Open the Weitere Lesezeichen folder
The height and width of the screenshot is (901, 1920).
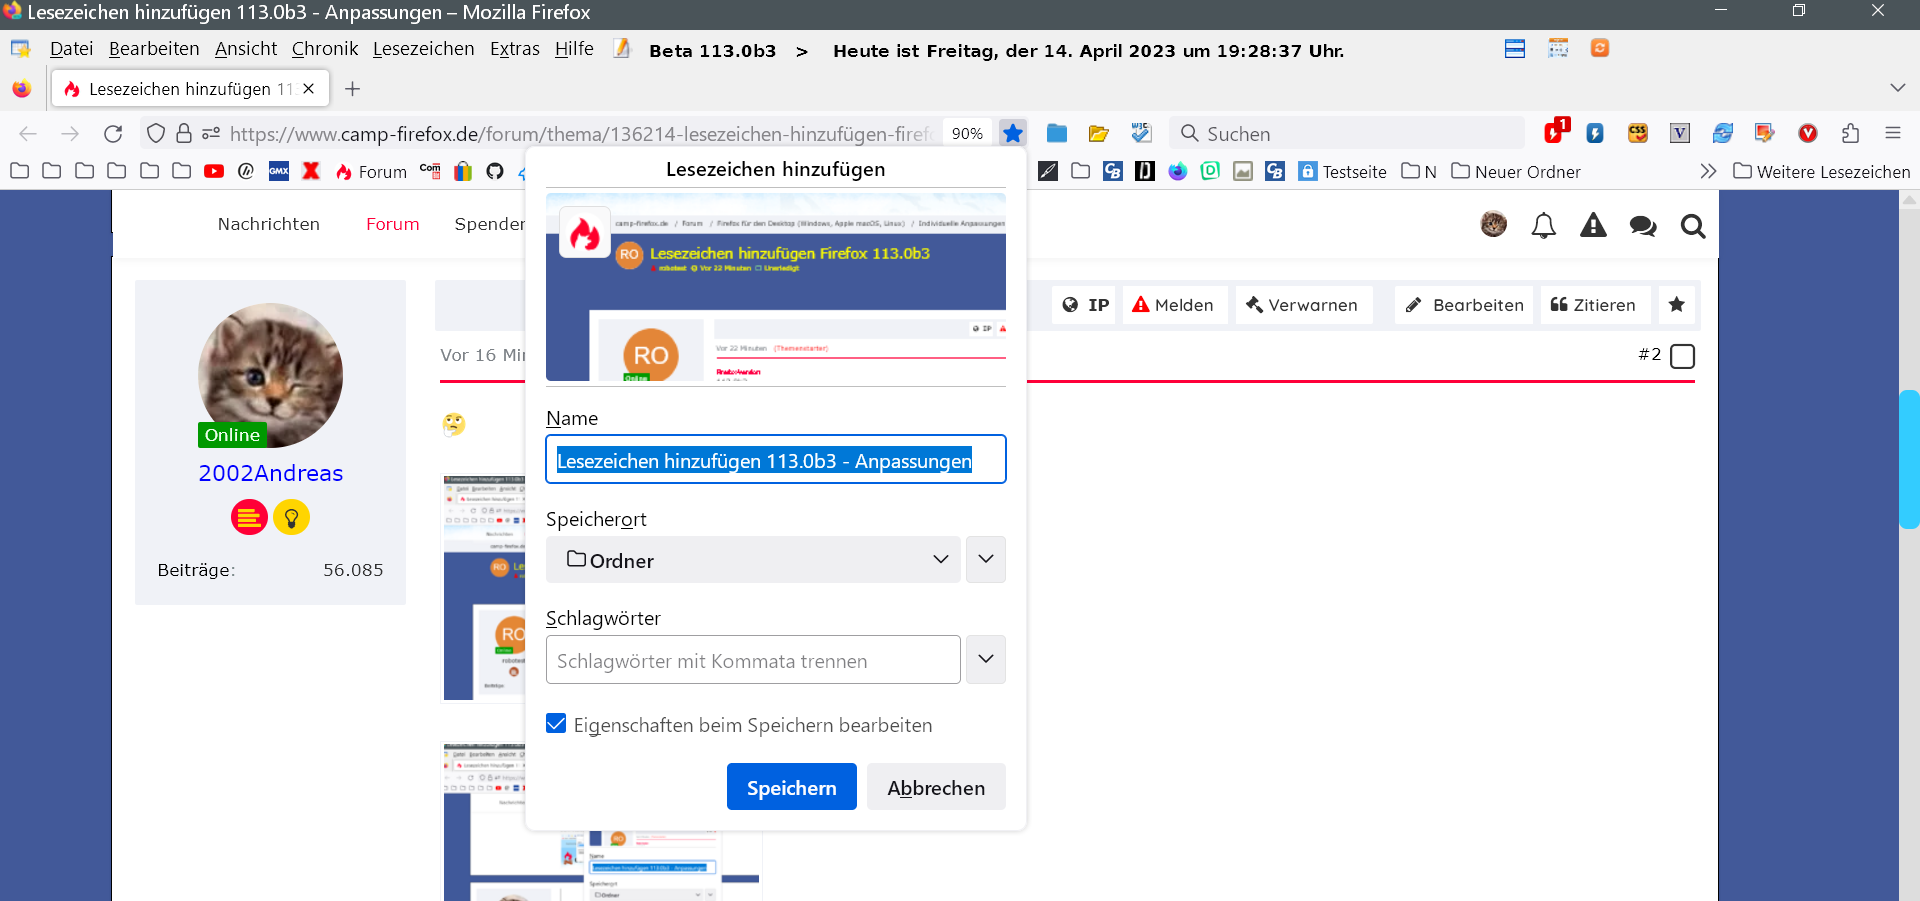click(1821, 171)
